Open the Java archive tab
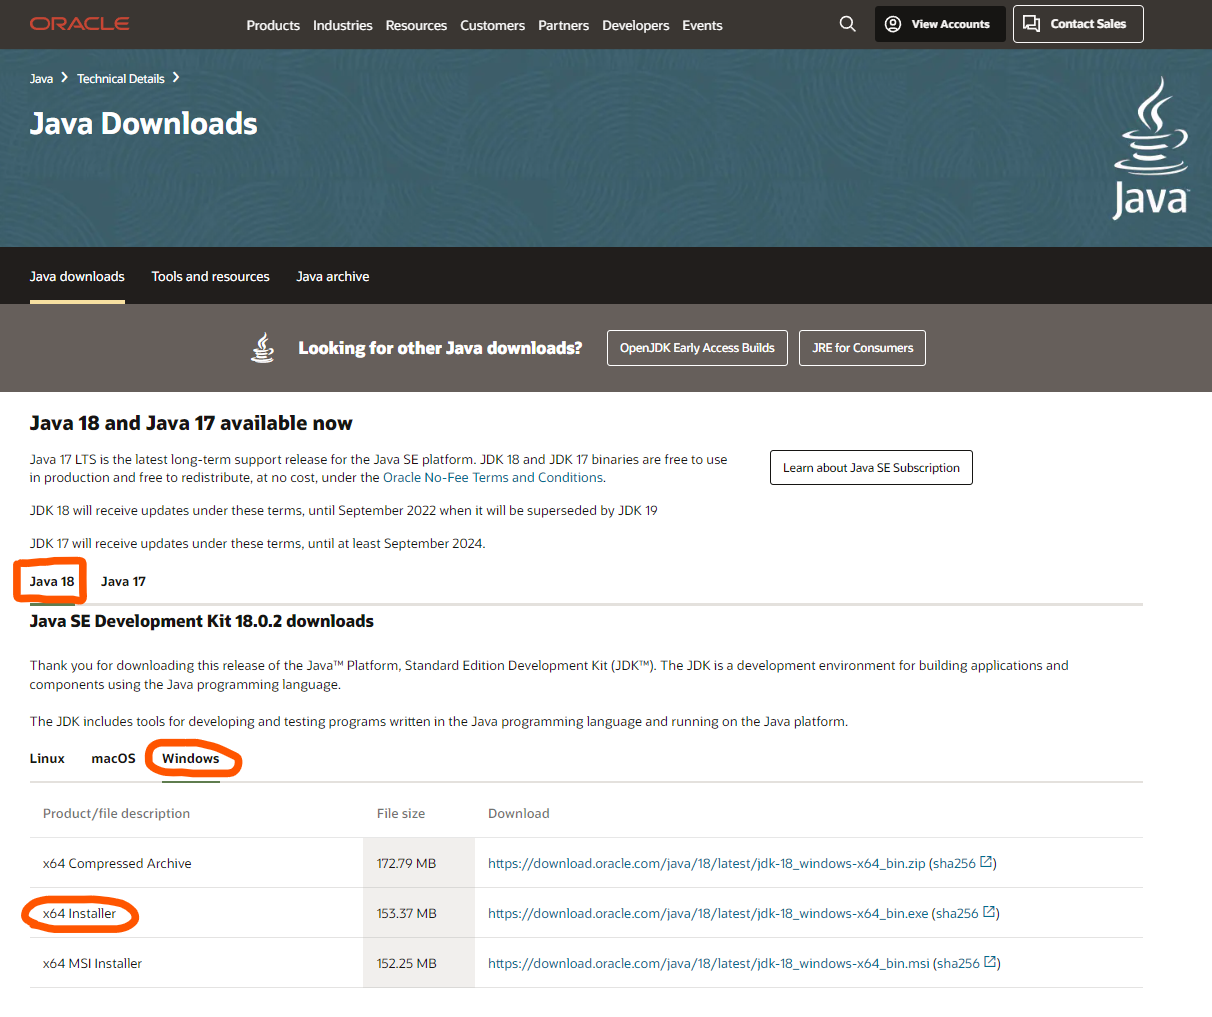This screenshot has width=1212, height=1017. click(332, 276)
